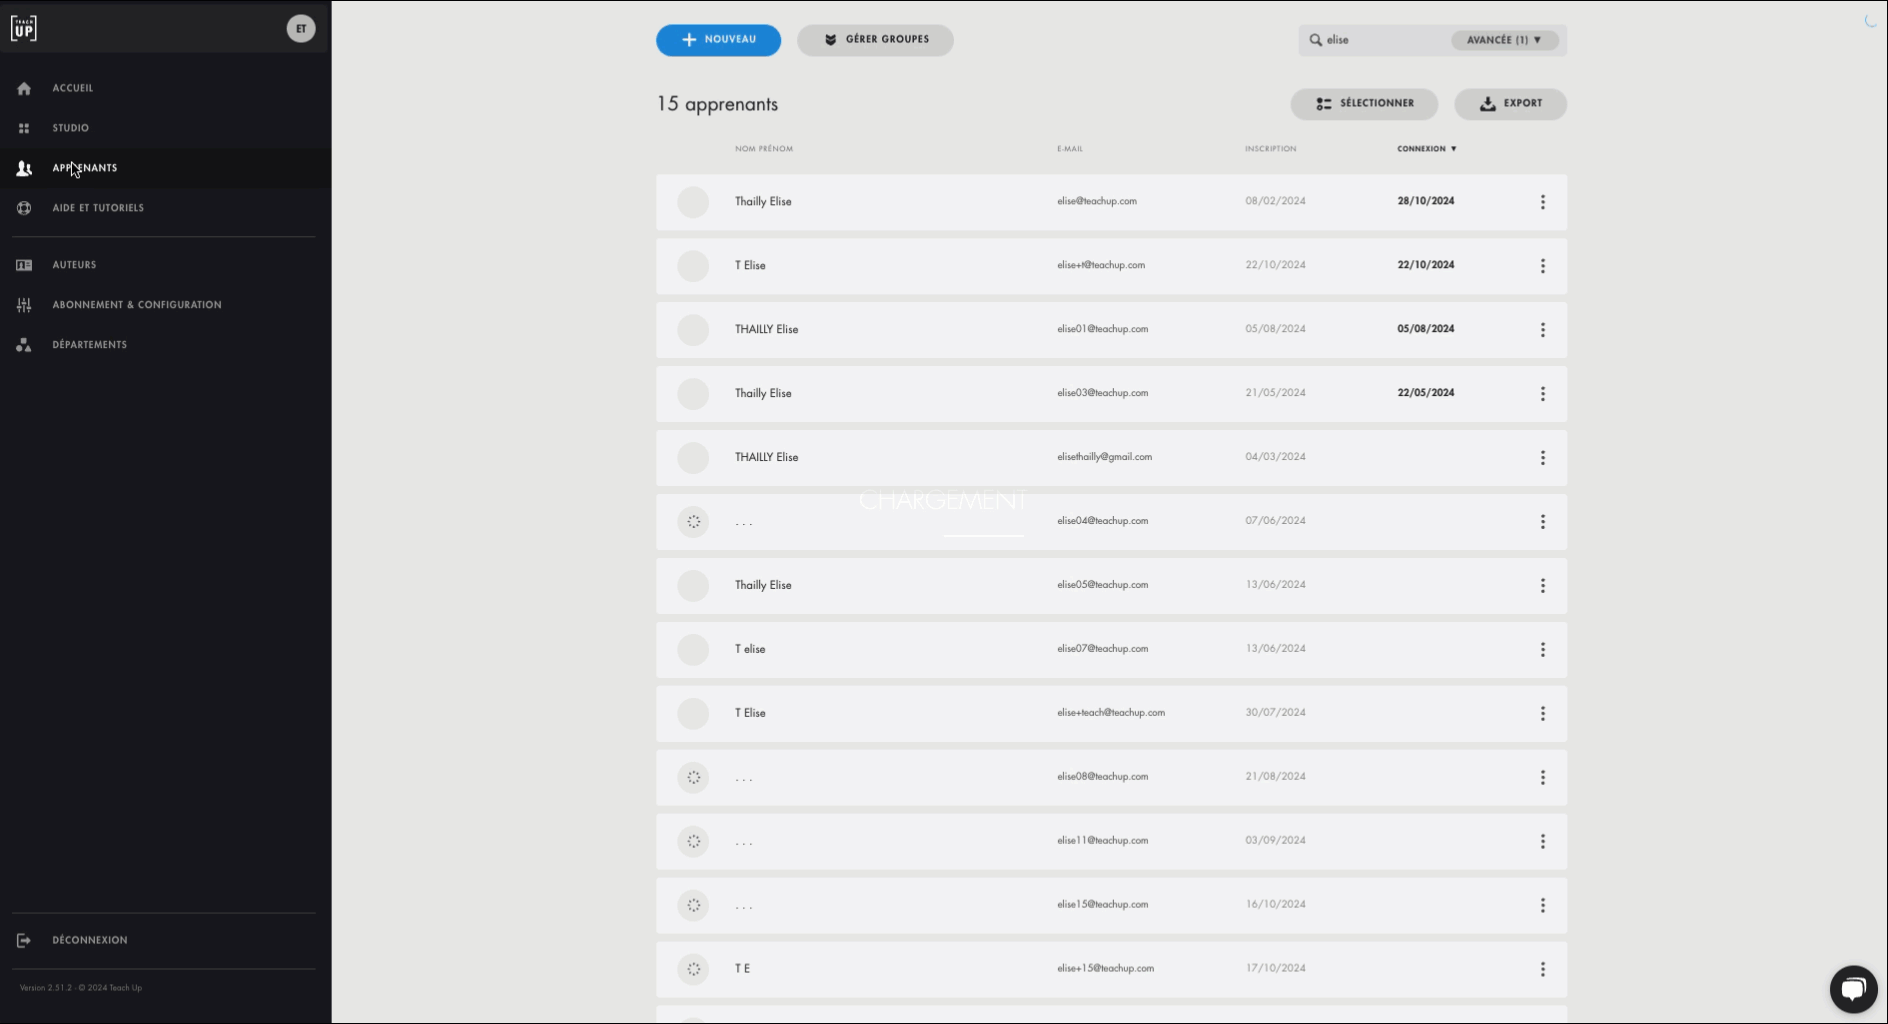
Task: Click the Nouveau button
Action: pyautogui.click(x=718, y=40)
